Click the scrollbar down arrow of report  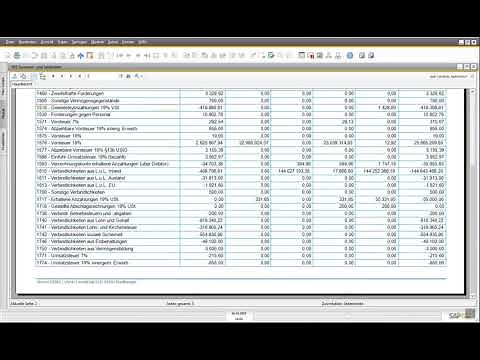coord(472,296)
